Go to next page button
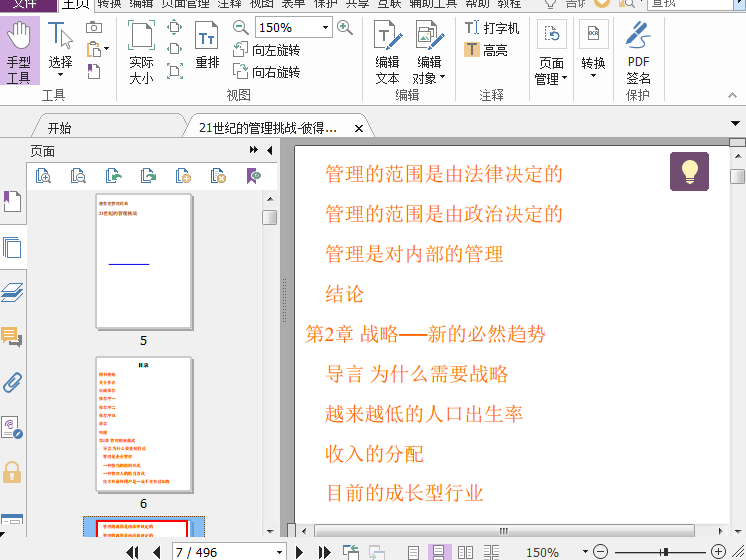This screenshot has width=746, height=560. click(299, 552)
